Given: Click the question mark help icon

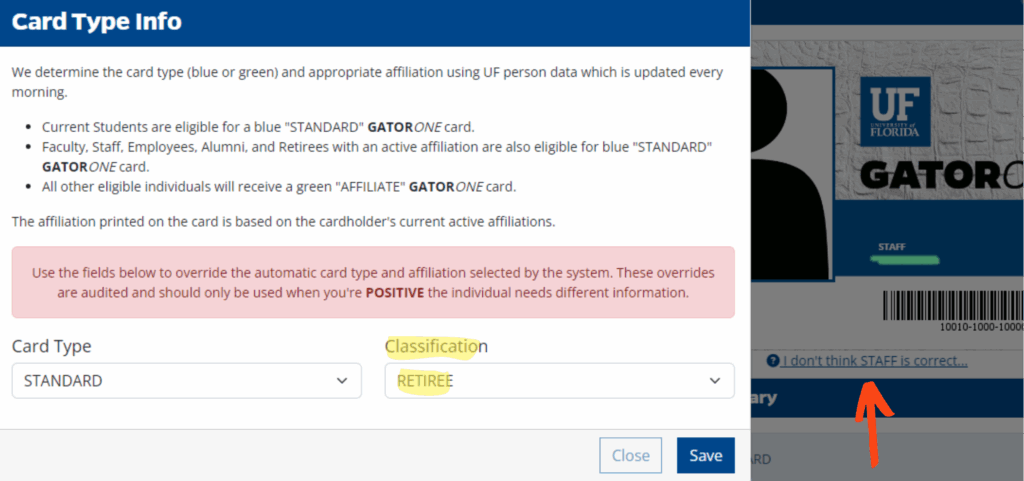Looking at the screenshot, I should pyautogui.click(x=773, y=360).
